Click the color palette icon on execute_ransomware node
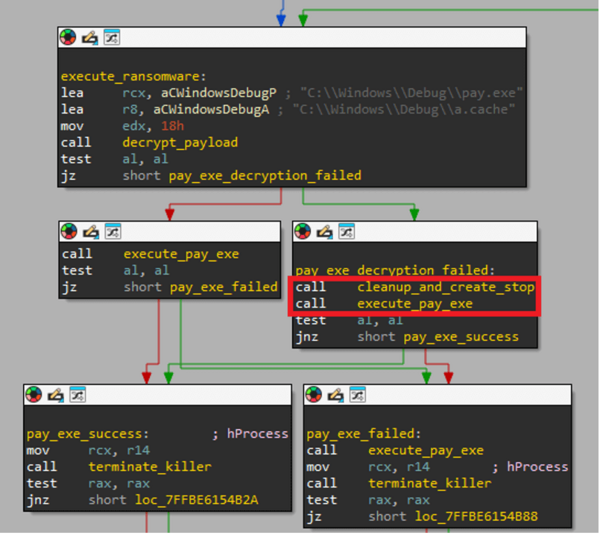 [68, 38]
